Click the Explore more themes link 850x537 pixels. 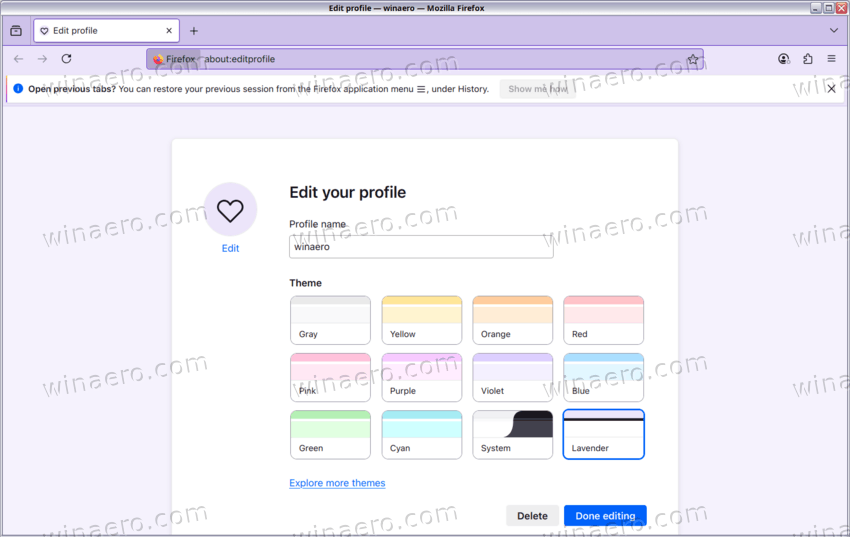(337, 483)
